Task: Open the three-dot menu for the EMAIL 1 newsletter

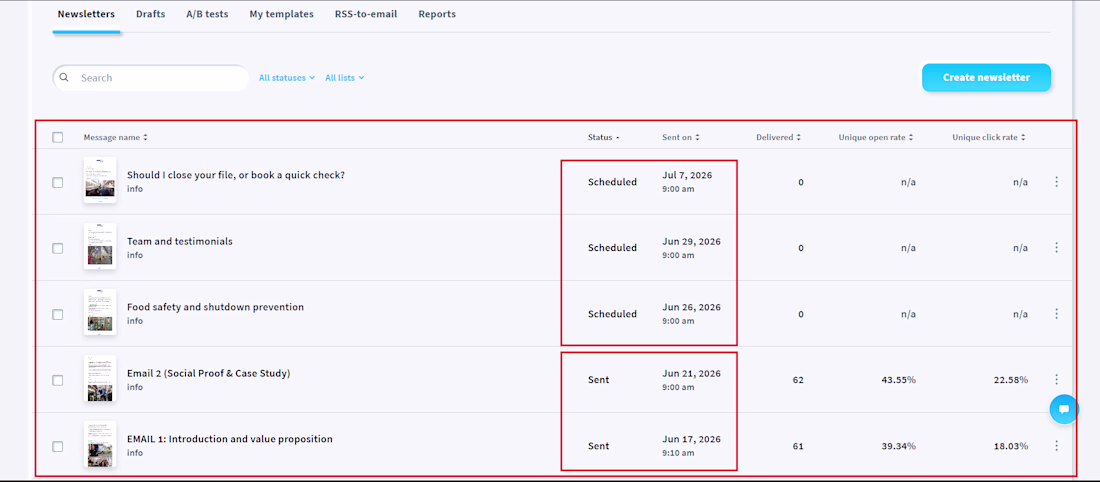Action: (1057, 446)
